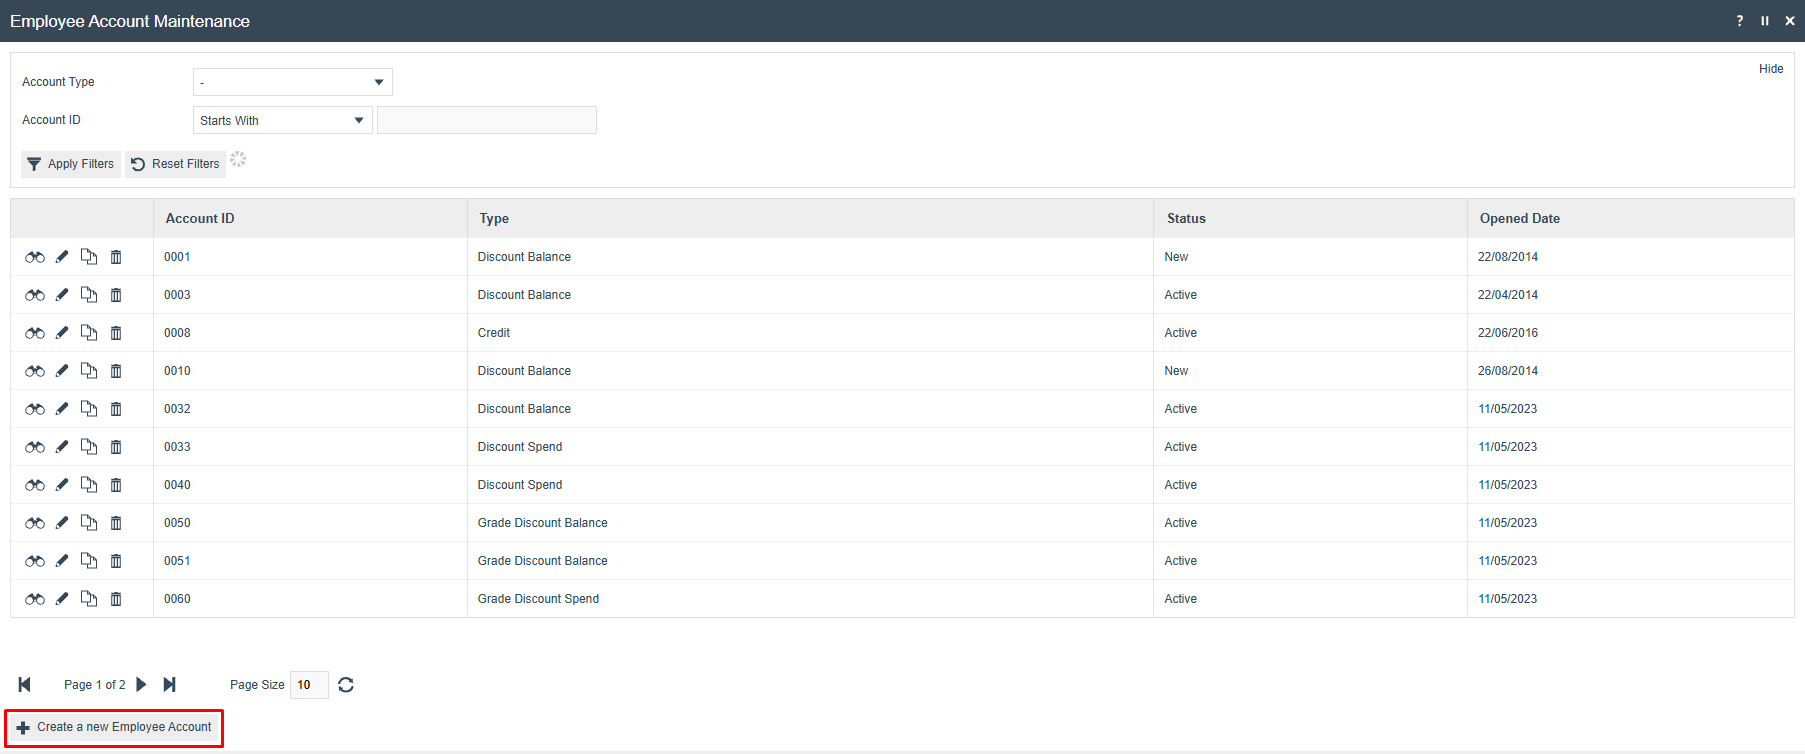This screenshot has height=754, width=1805.
Task: Apply Filters to the account list
Action: 71,164
